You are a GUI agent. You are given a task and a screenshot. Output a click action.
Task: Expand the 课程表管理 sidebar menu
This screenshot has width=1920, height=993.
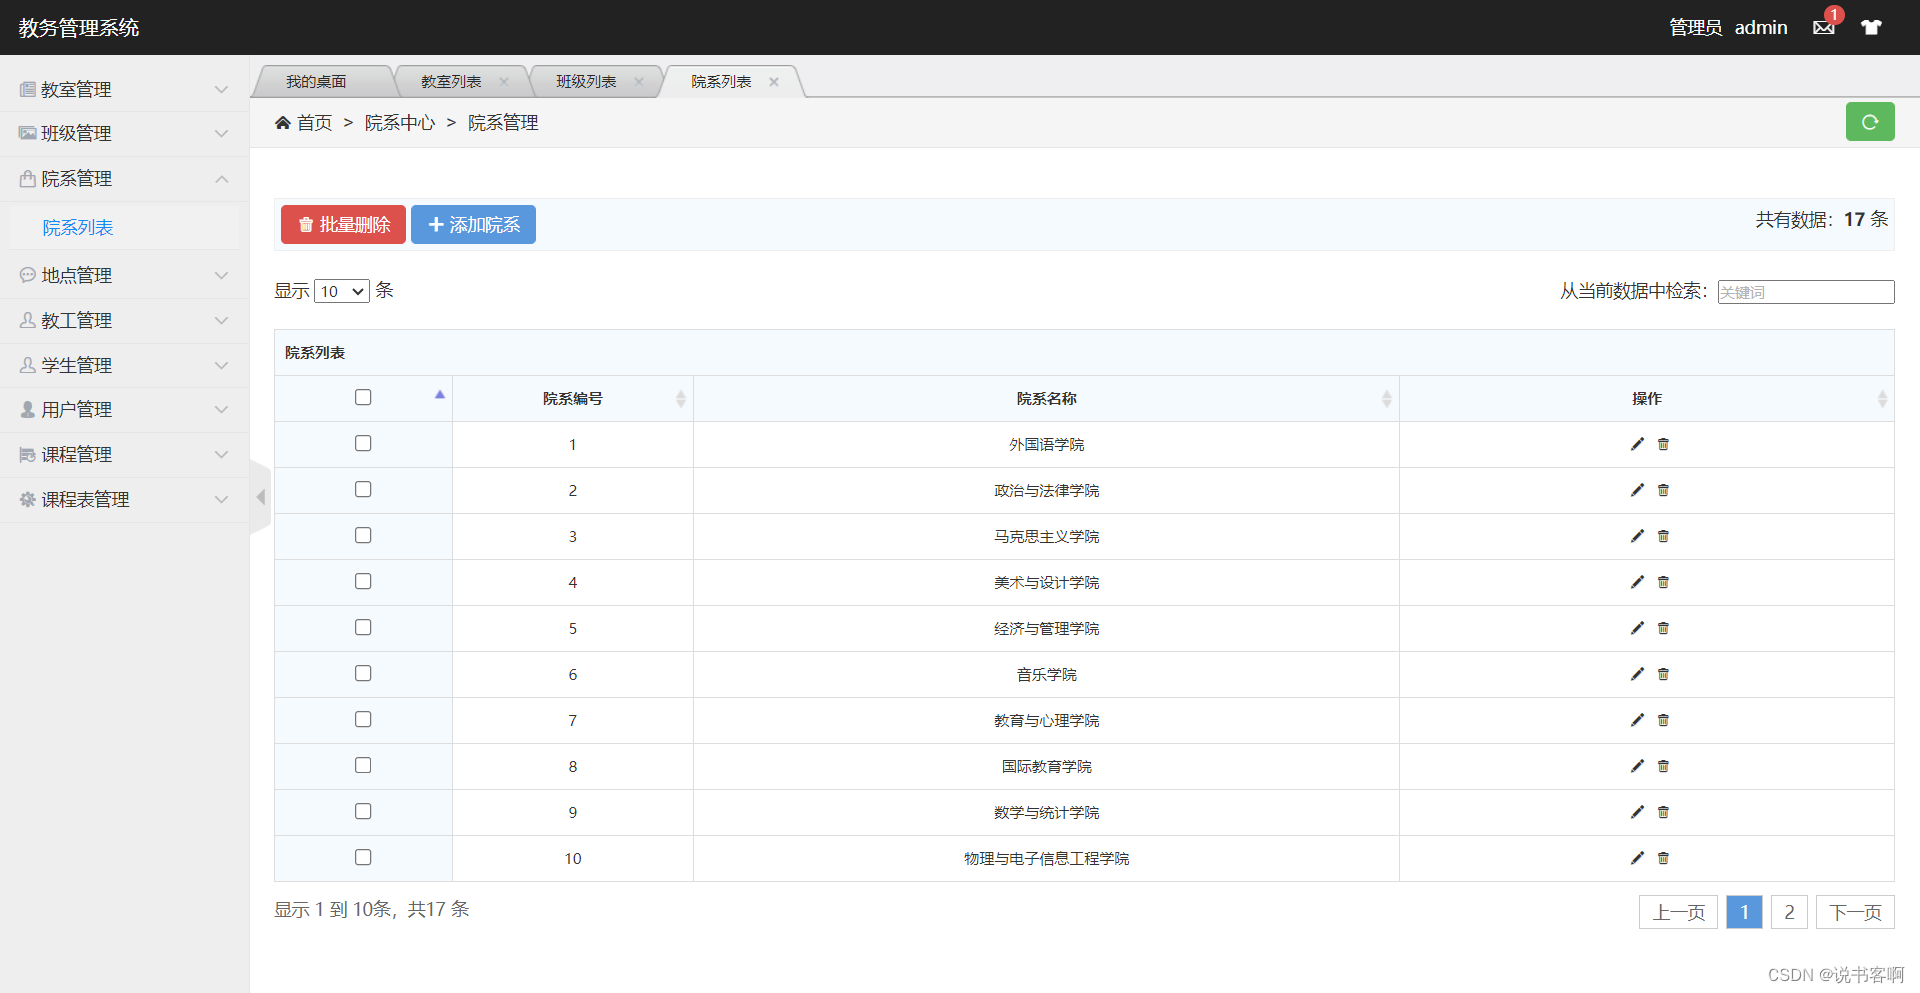point(124,499)
